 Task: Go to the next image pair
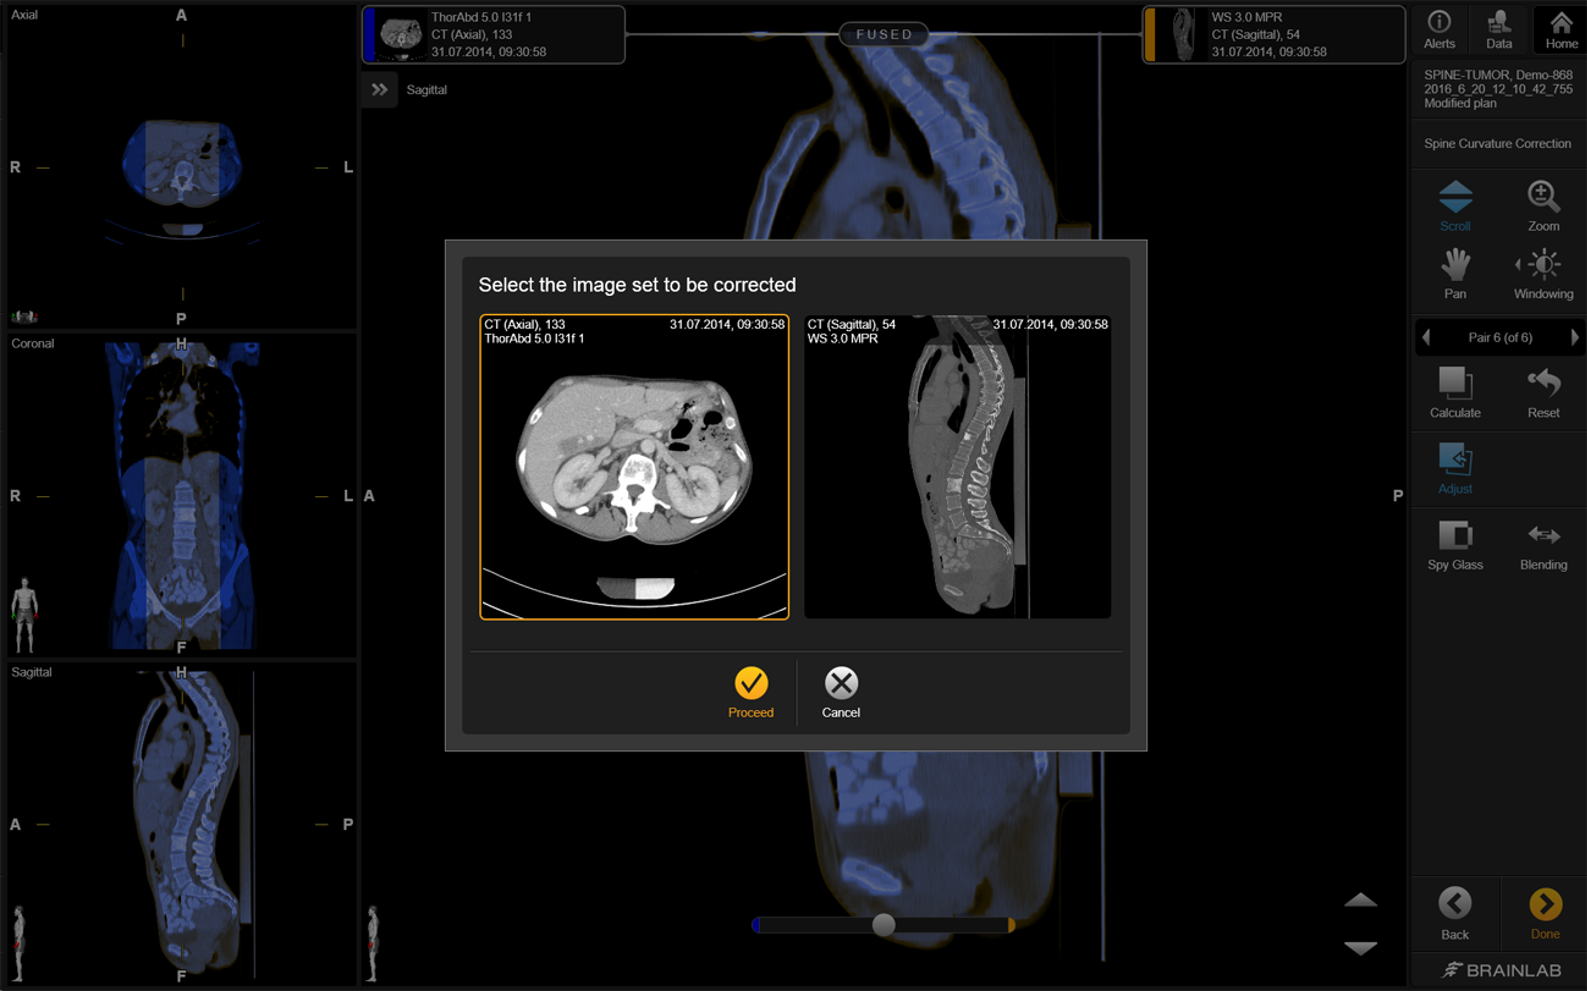pyautogui.click(x=1574, y=337)
